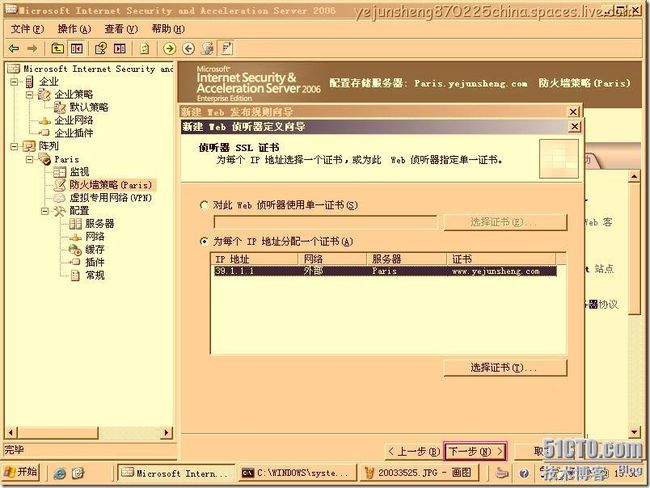Screen dimensions: 650x488
Task: Click tree pane horizontal scrollbar right arrow
Action: 167,433
